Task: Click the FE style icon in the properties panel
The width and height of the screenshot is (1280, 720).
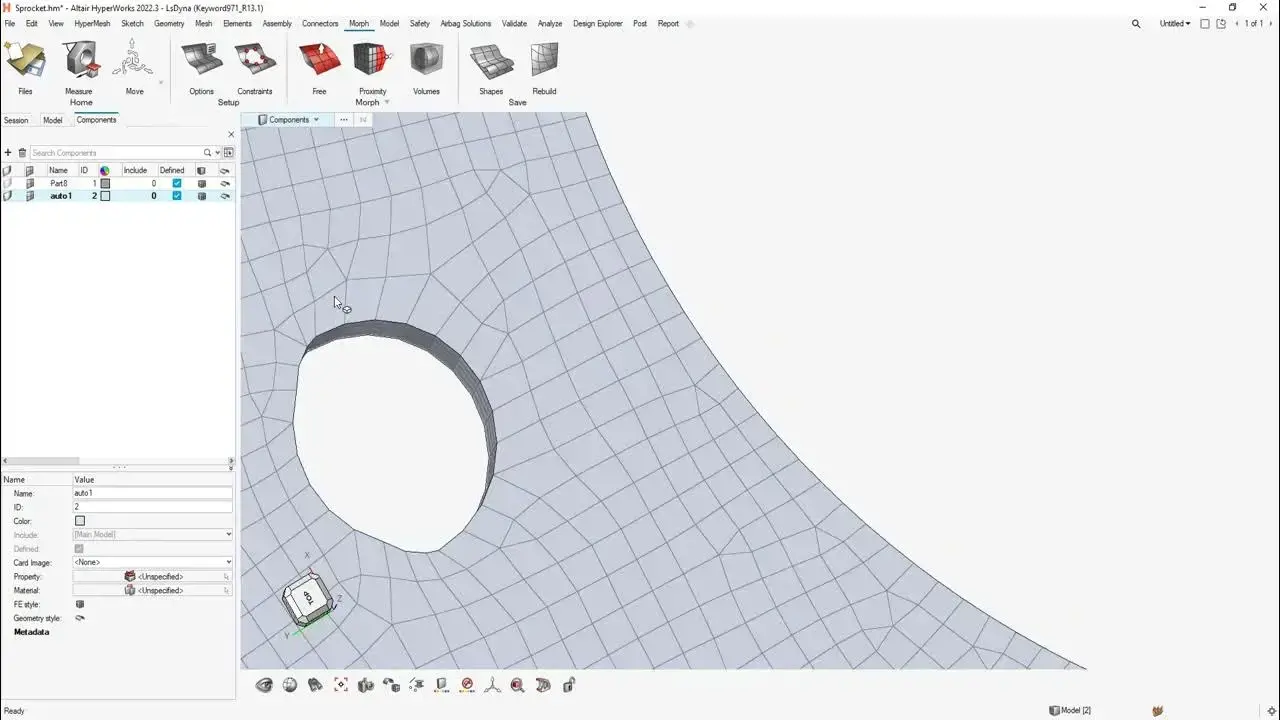Action: [x=80, y=605]
